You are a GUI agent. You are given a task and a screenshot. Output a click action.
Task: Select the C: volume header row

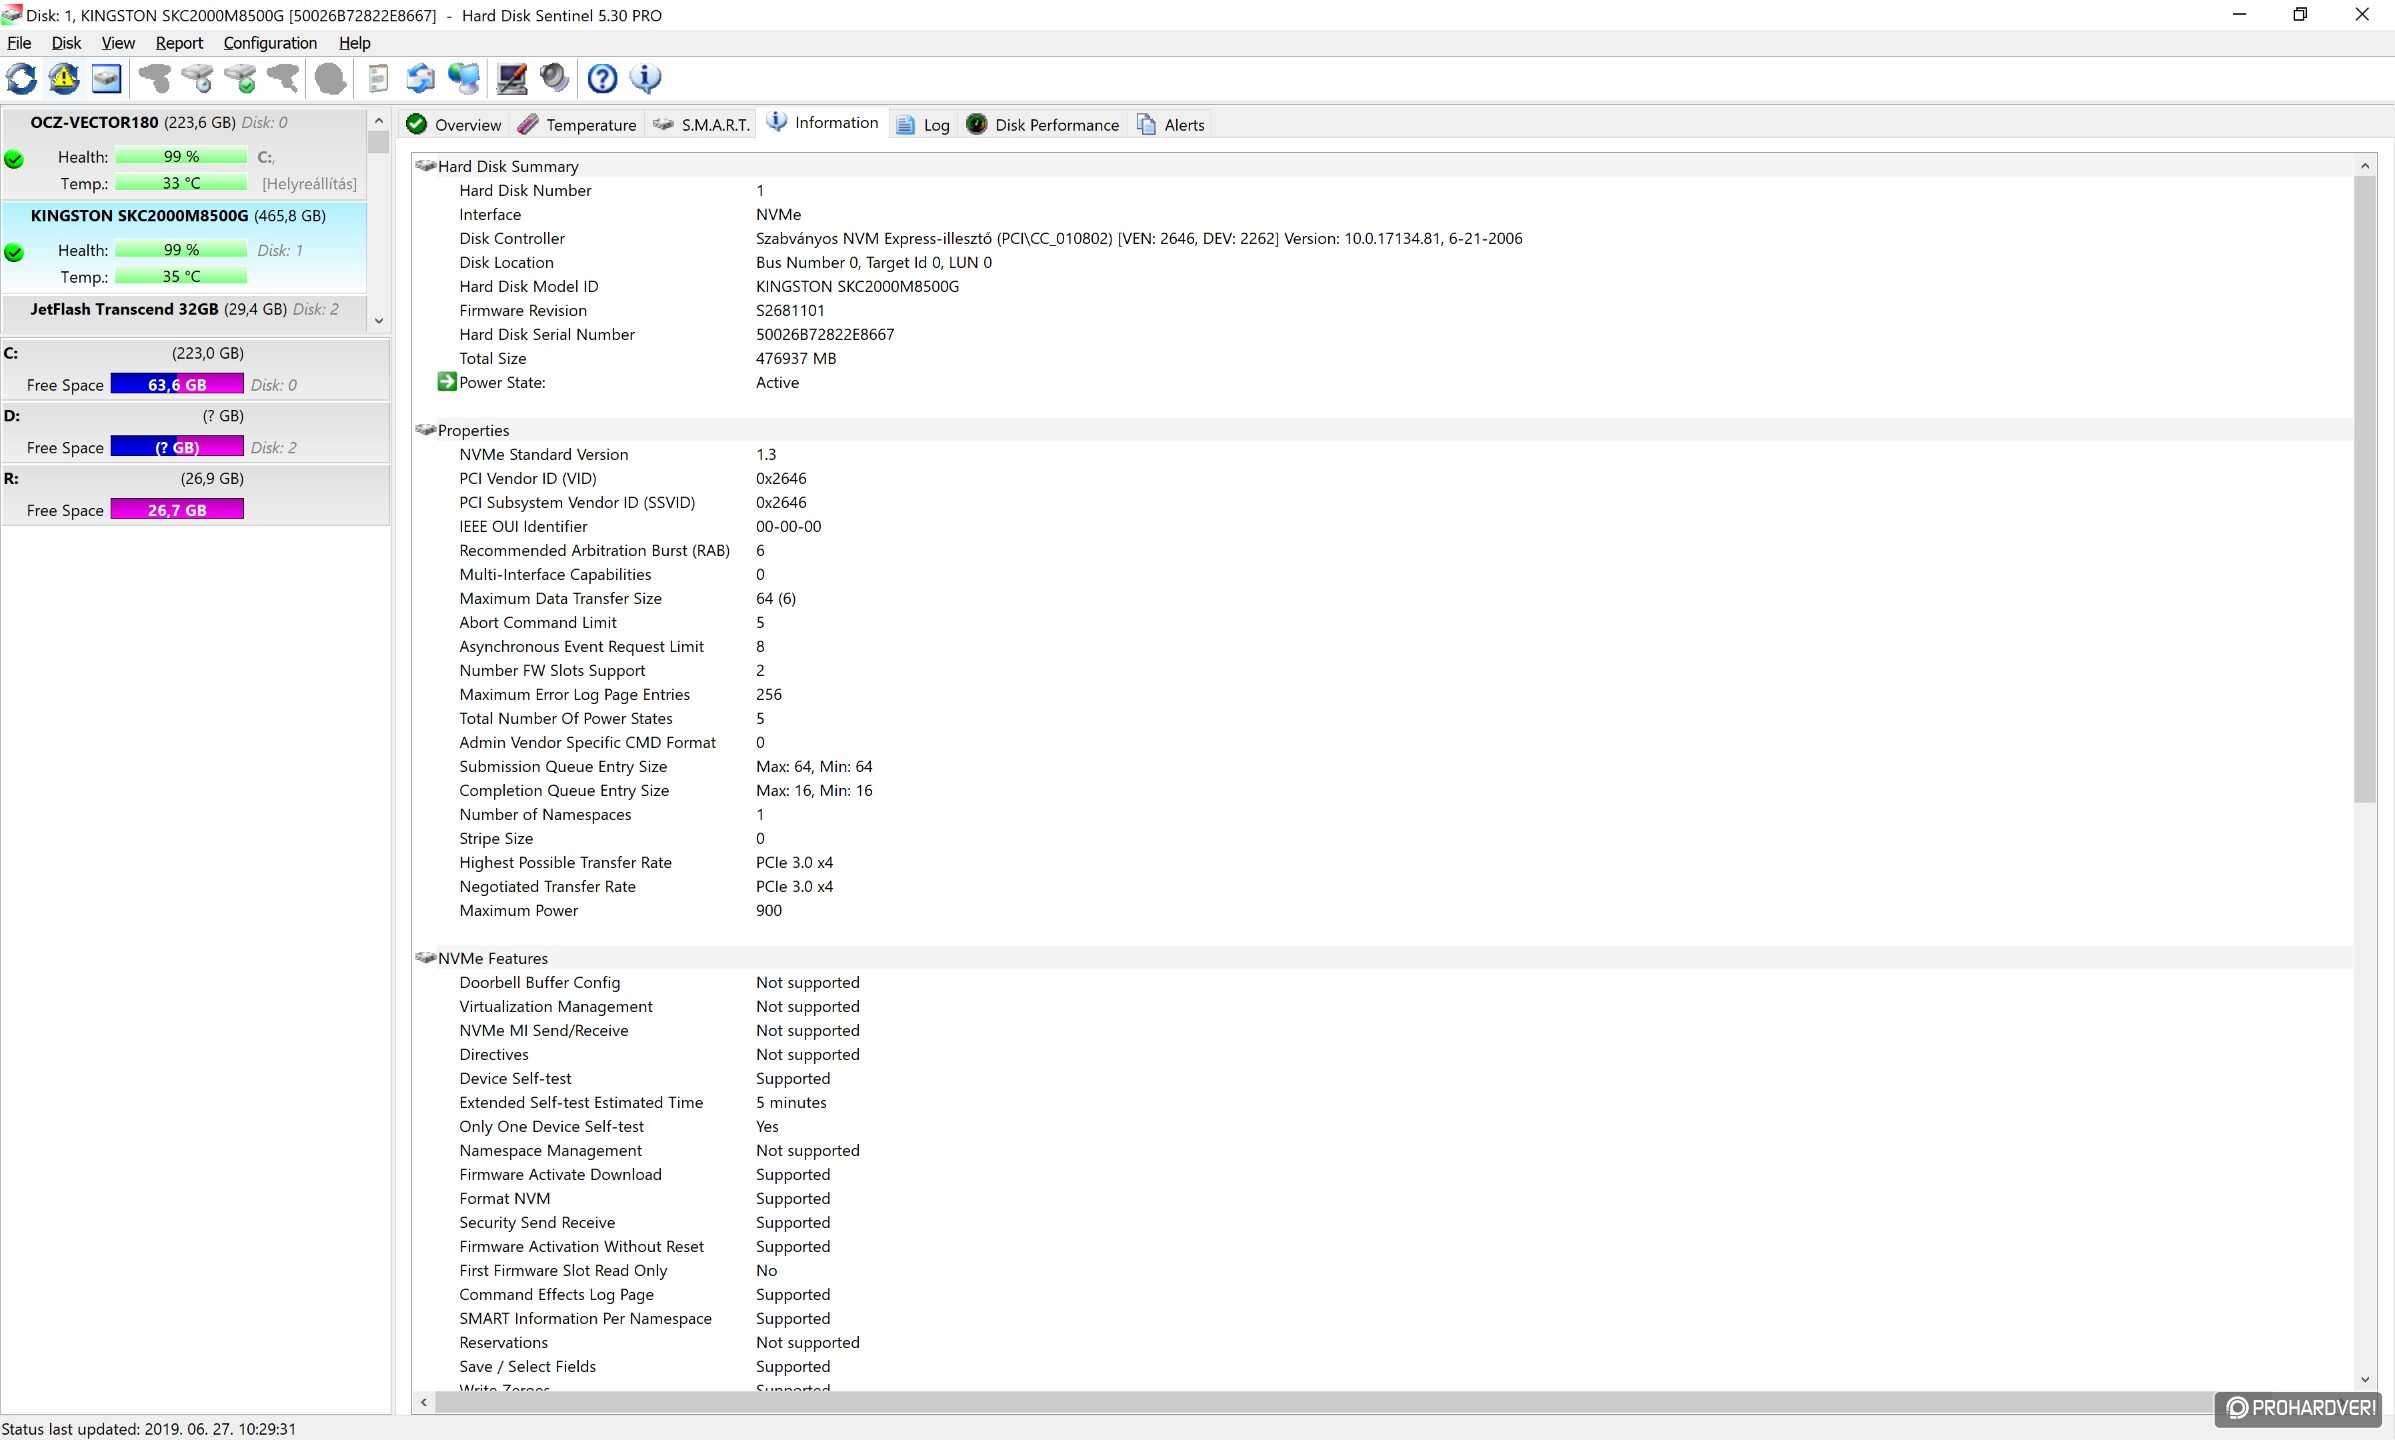click(x=196, y=353)
